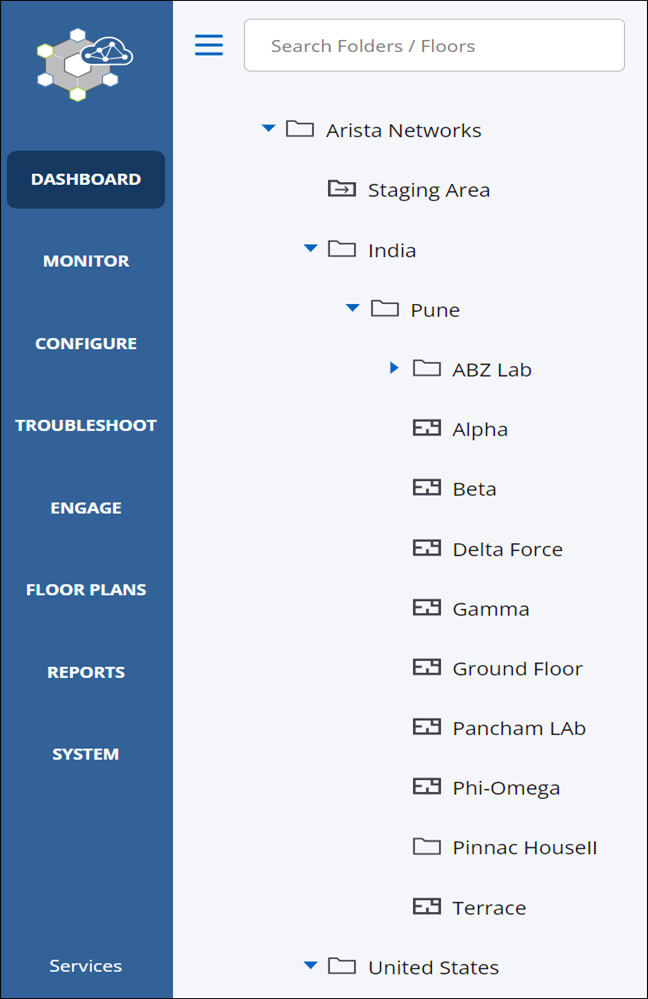Select the floor icon beside Ground Floor
648x999 pixels.
coord(425,667)
